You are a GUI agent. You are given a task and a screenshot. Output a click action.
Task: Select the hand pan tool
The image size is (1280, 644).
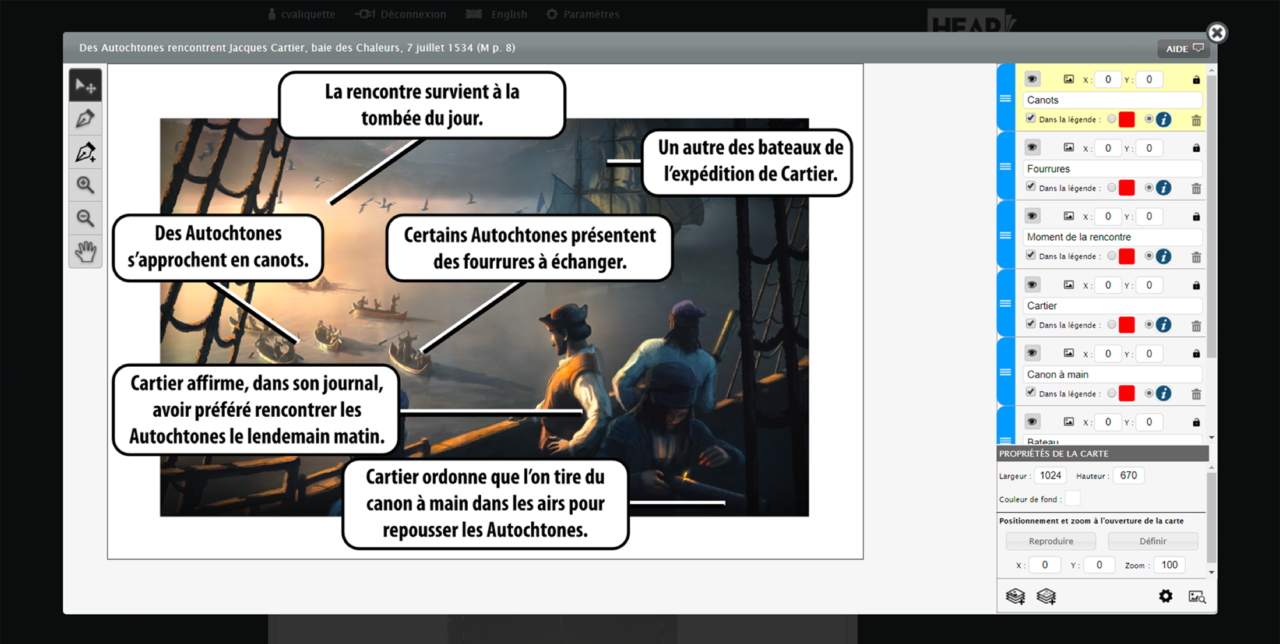[85, 251]
